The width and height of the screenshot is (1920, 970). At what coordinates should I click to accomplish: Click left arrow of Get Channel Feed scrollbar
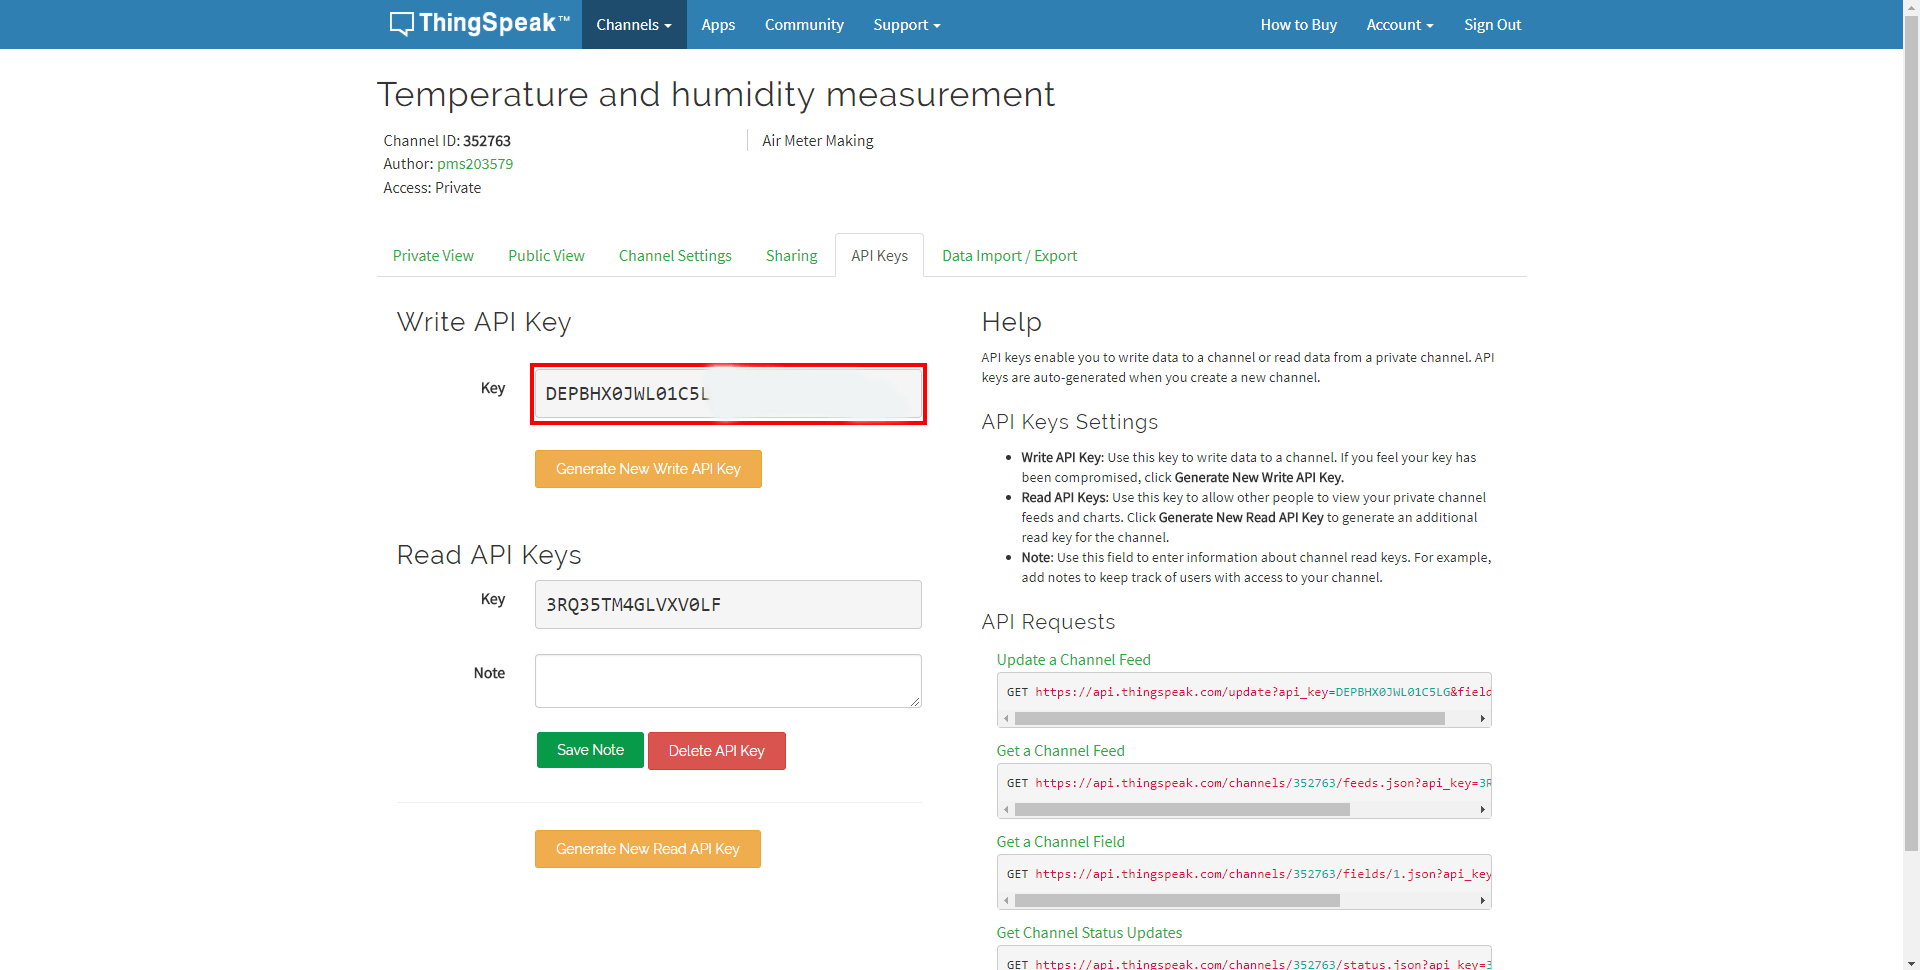coord(1007,809)
